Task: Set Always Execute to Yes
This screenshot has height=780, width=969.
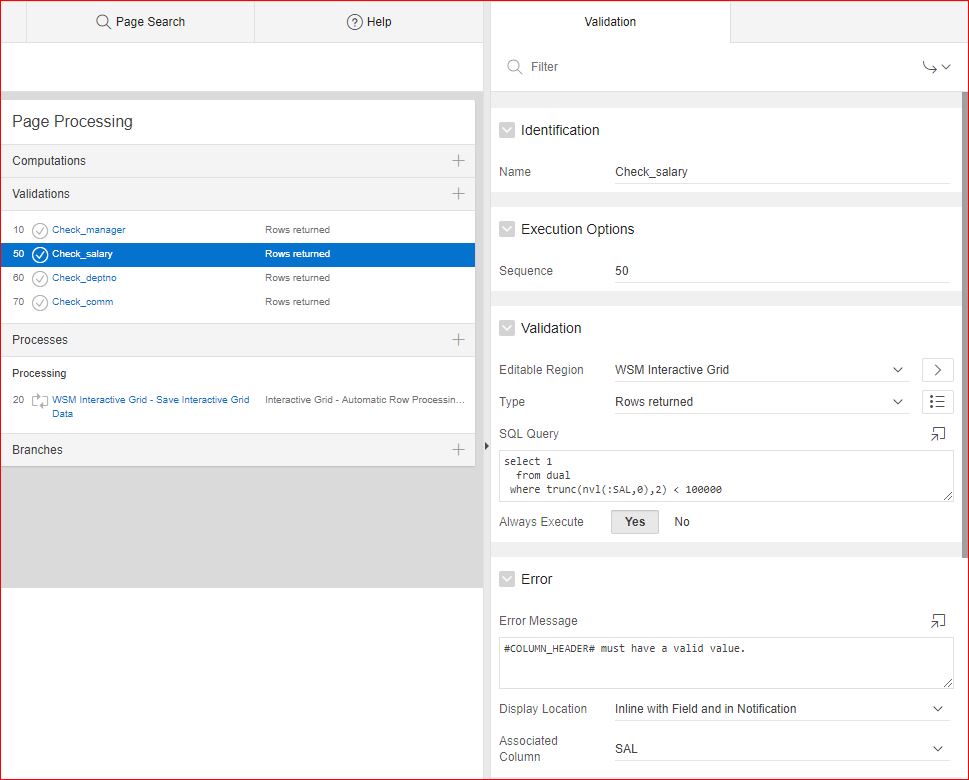Action: 635,522
